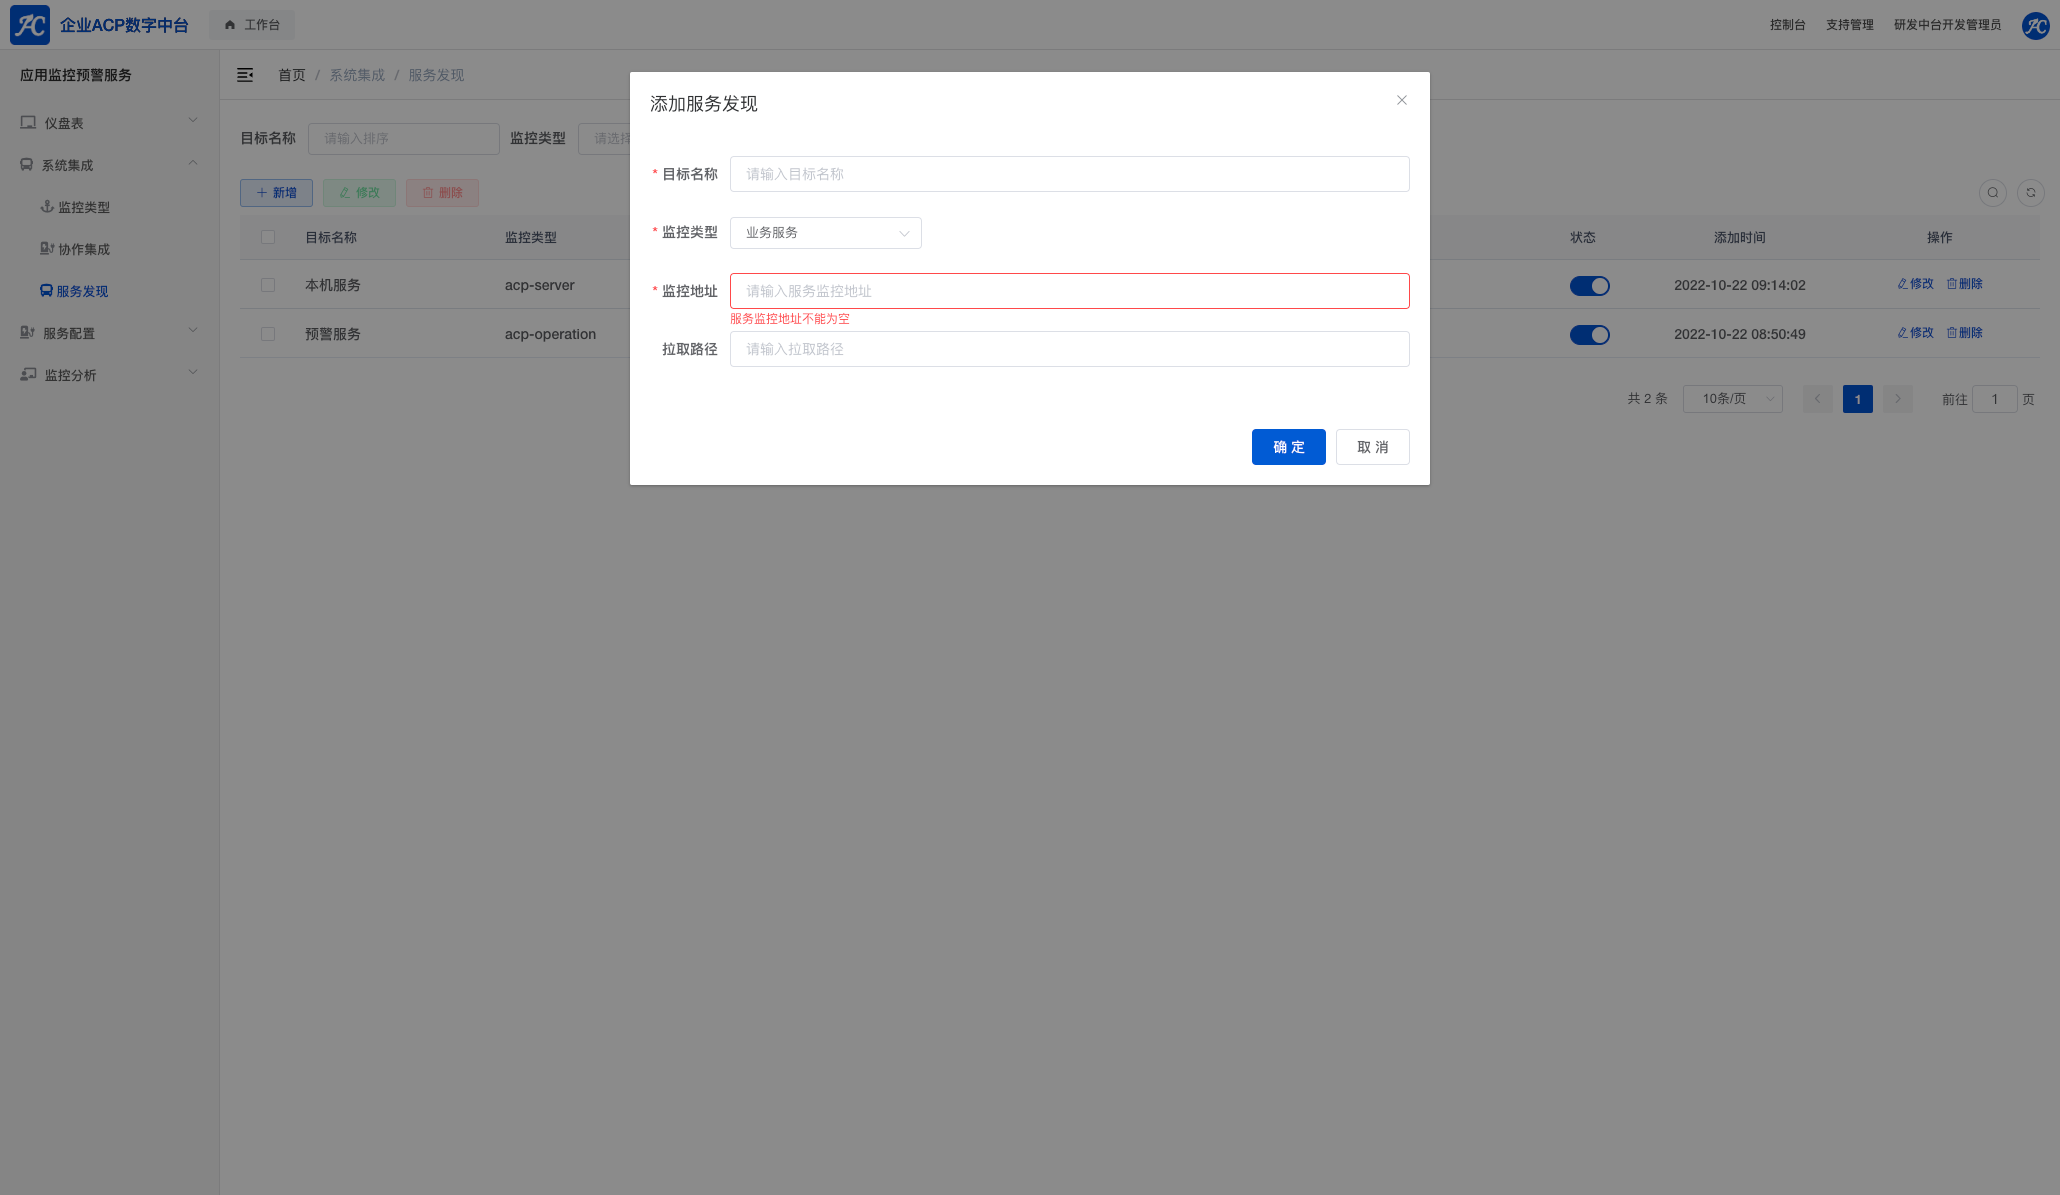
Task: Click the home icon on 工作台 tab
Action: (x=230, y=25)
